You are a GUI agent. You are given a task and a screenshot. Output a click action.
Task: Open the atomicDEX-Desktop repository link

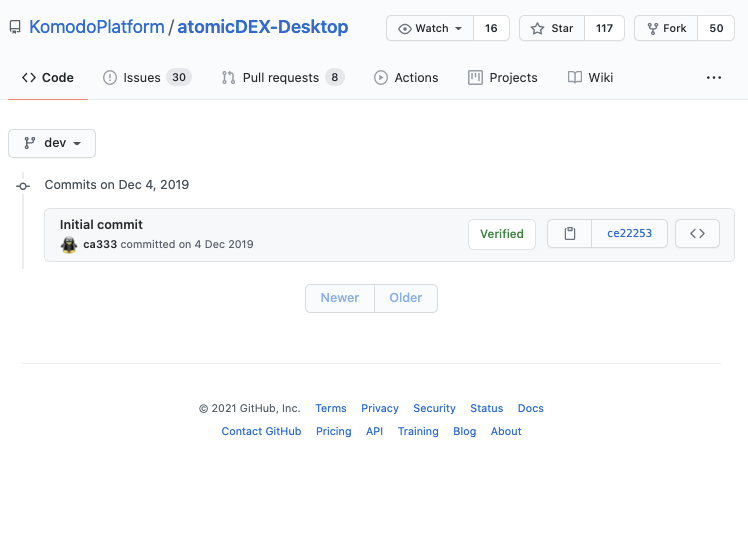(x=263, y=27)
